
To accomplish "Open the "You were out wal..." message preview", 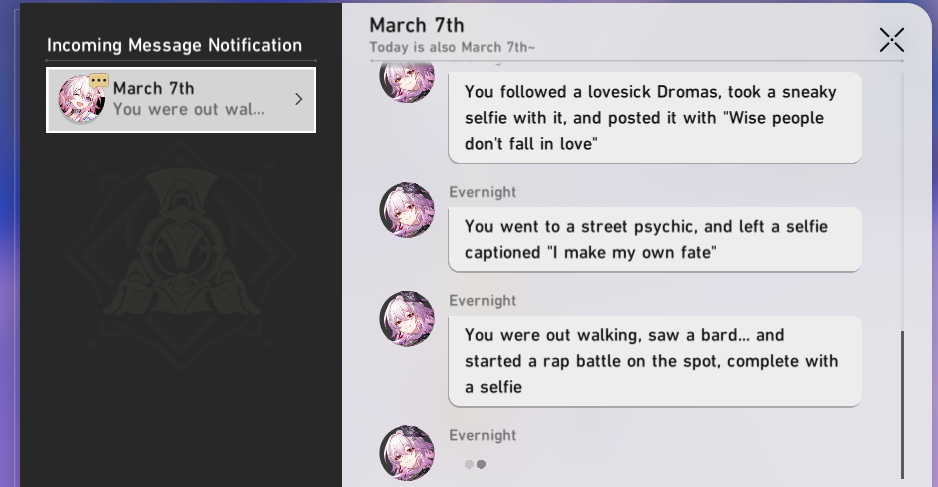I will (x=189, y=109).
